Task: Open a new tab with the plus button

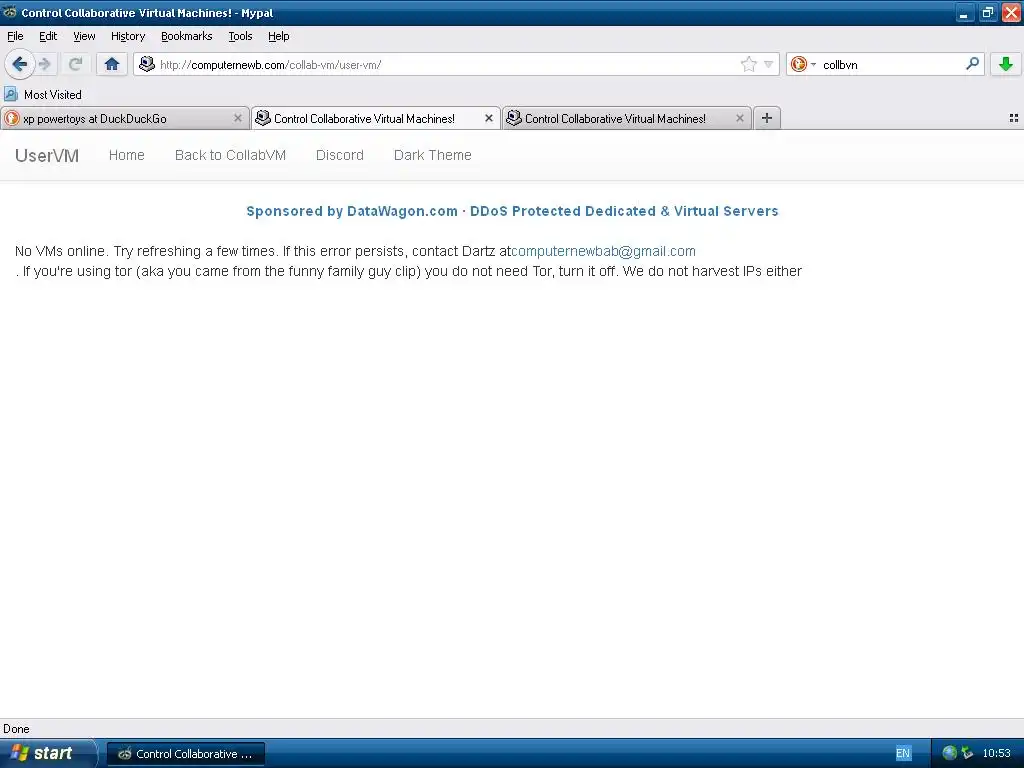Action: point(767,118)
